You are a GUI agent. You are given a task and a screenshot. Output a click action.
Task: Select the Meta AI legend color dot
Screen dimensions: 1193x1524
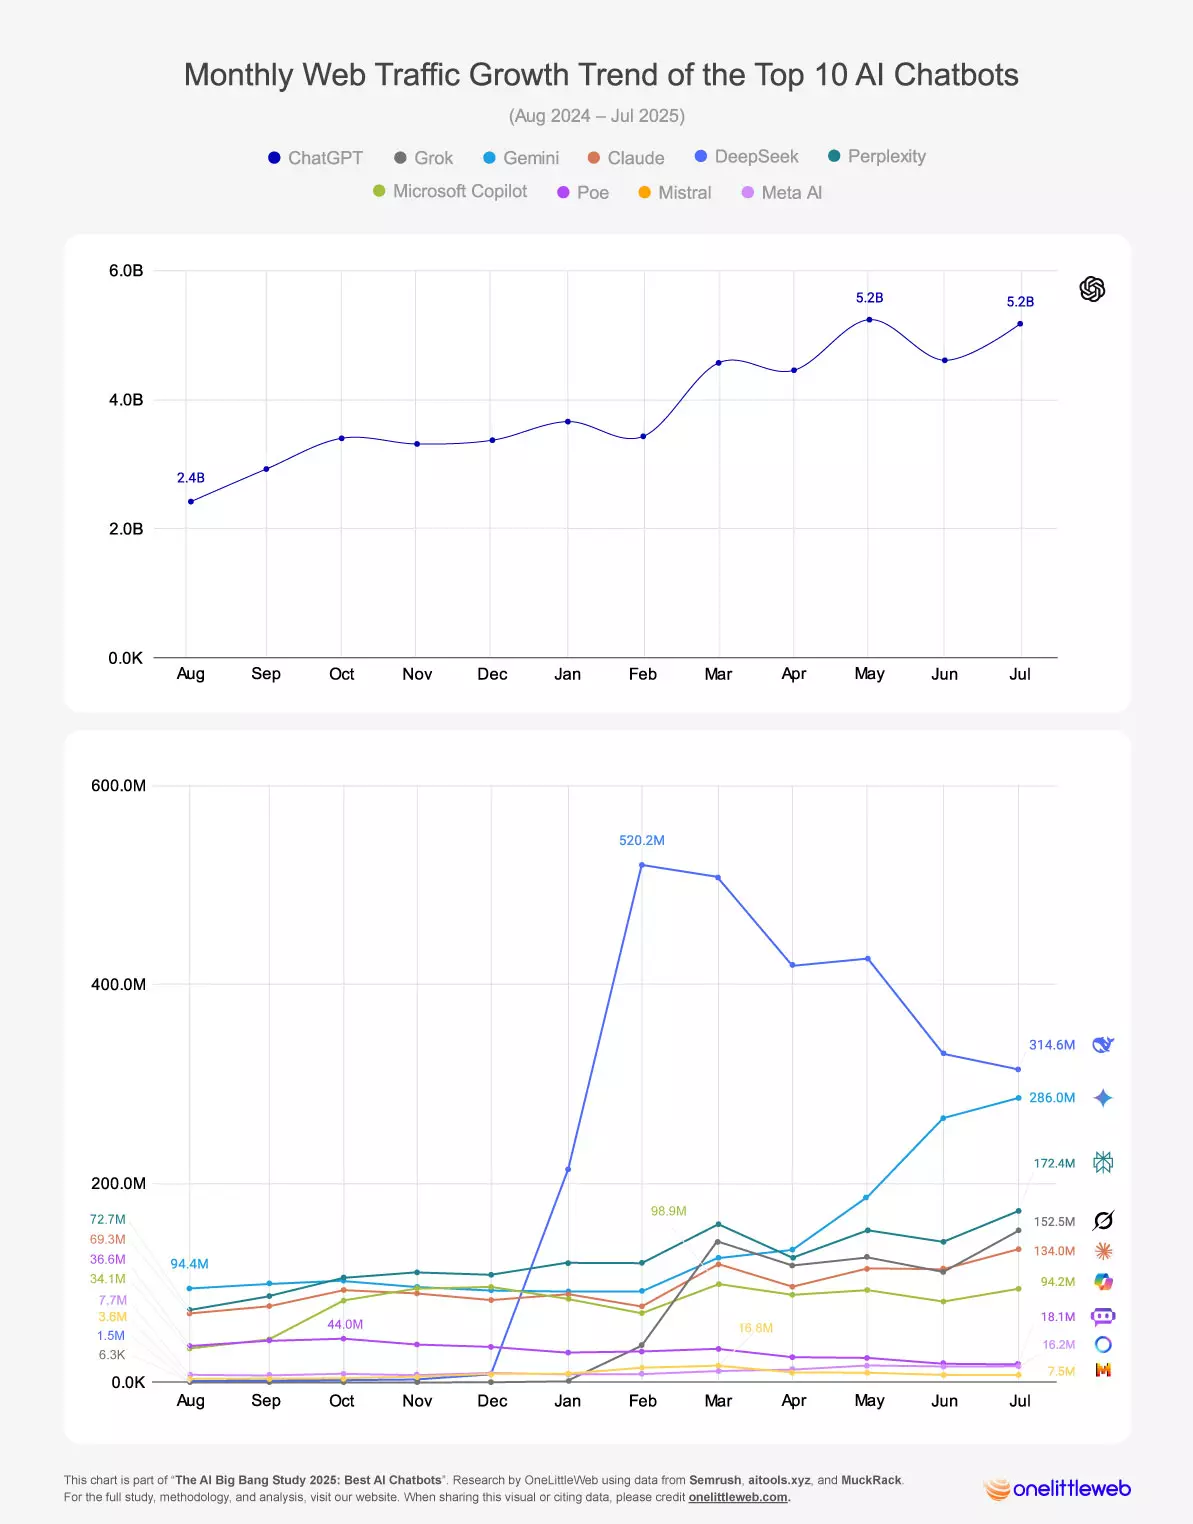coord(747,192)
